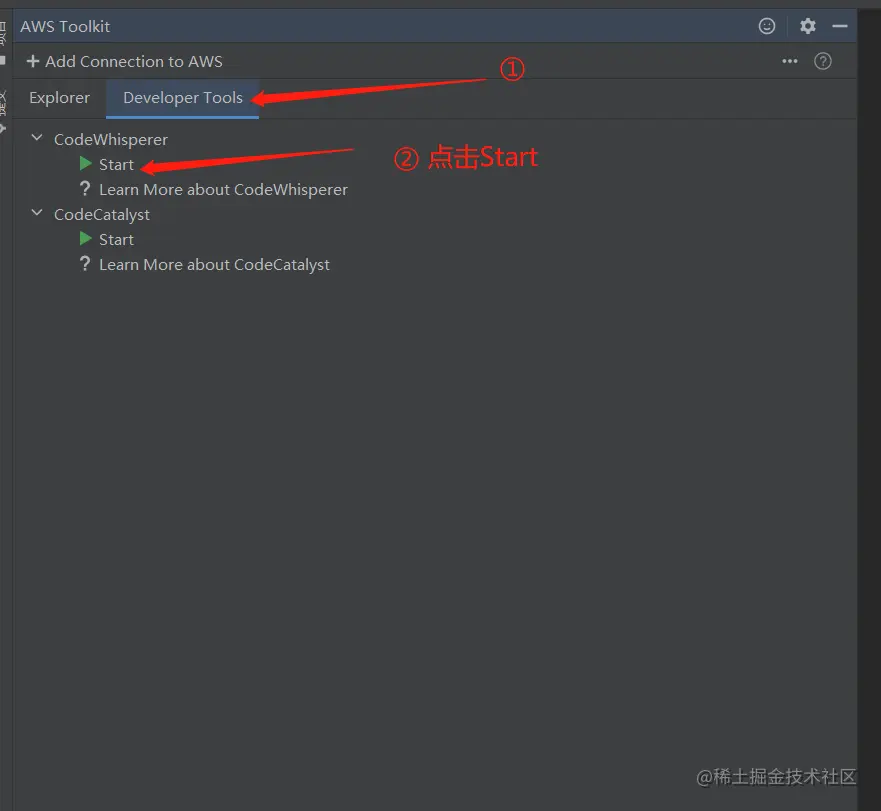The width and height of the screenshot is (881, 811).
Task: Click the plus icon before Add Connection
Action: pos(33,61)
